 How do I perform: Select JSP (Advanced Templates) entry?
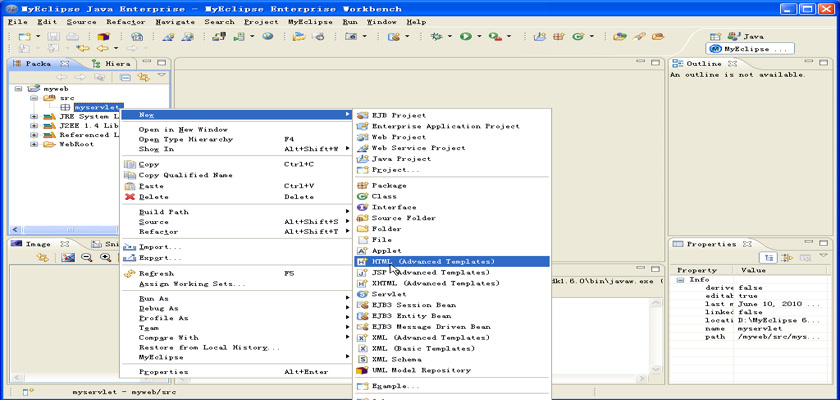pyautogui.click(x=452, y=272)
